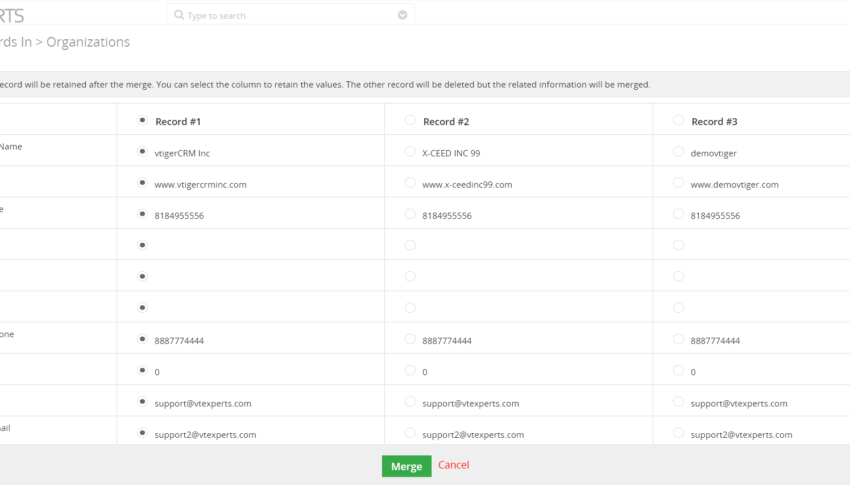Image resolution: width=850 pixels, height=485 pixels.
Task: Select Record #1 8887774444 radio
Action: [142, 339]
